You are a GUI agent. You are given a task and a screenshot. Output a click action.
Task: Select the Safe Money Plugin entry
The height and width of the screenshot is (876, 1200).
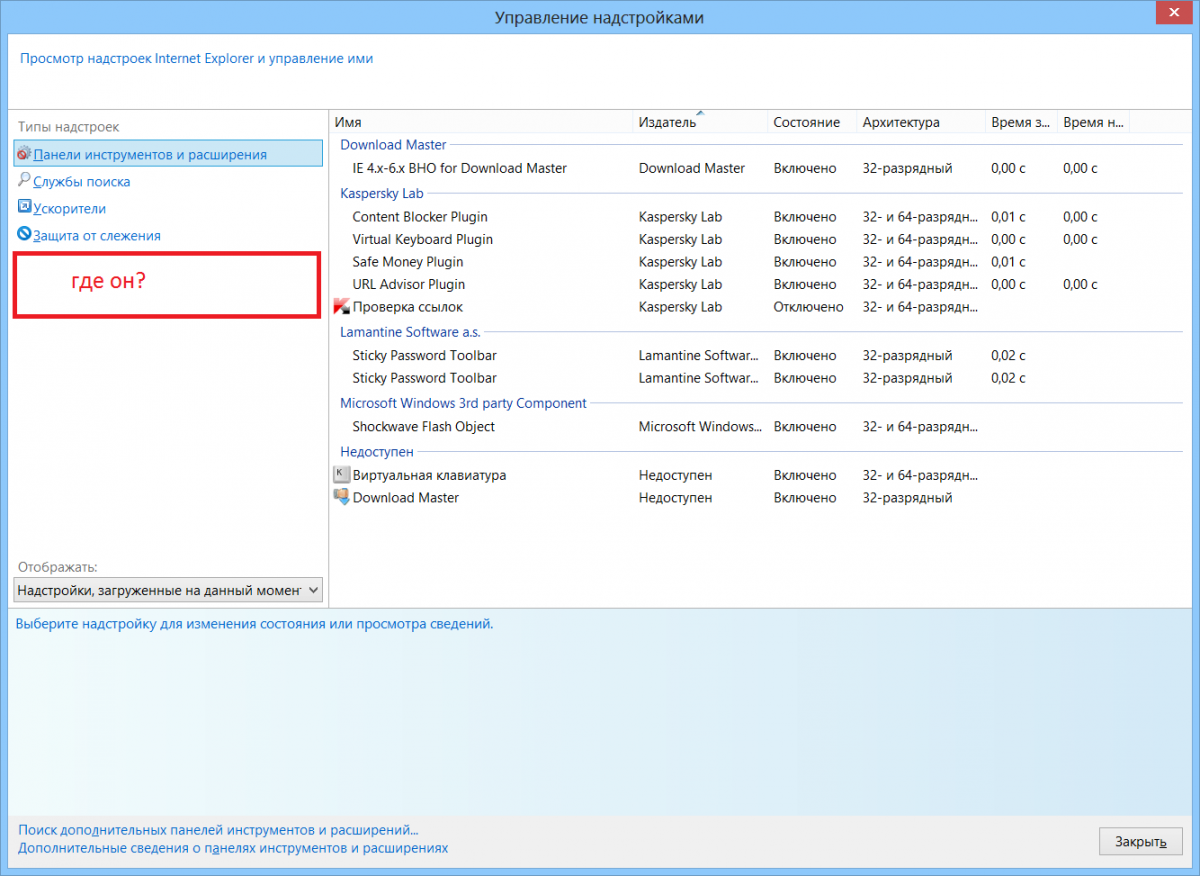pyautogui.click(x=407, y=262)
